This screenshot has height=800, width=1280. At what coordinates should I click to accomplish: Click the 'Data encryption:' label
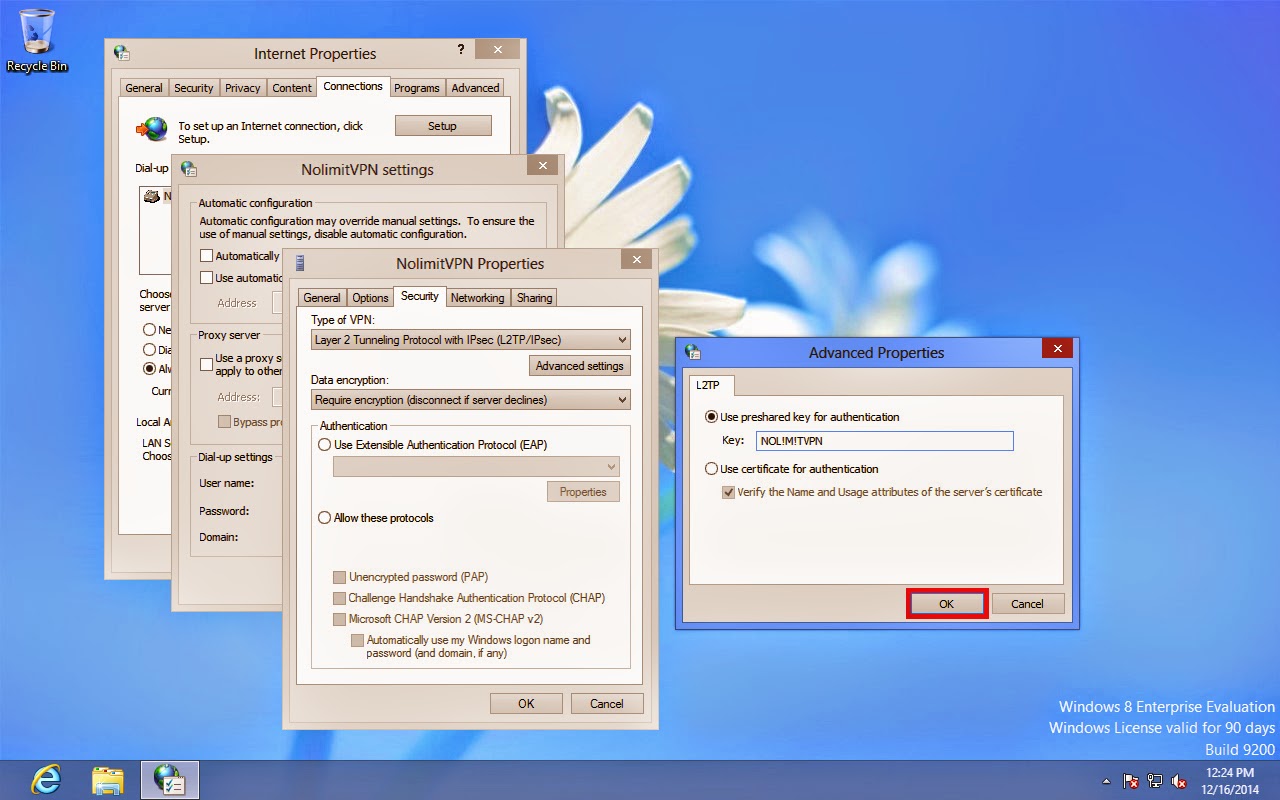click(x=350, y=381)
